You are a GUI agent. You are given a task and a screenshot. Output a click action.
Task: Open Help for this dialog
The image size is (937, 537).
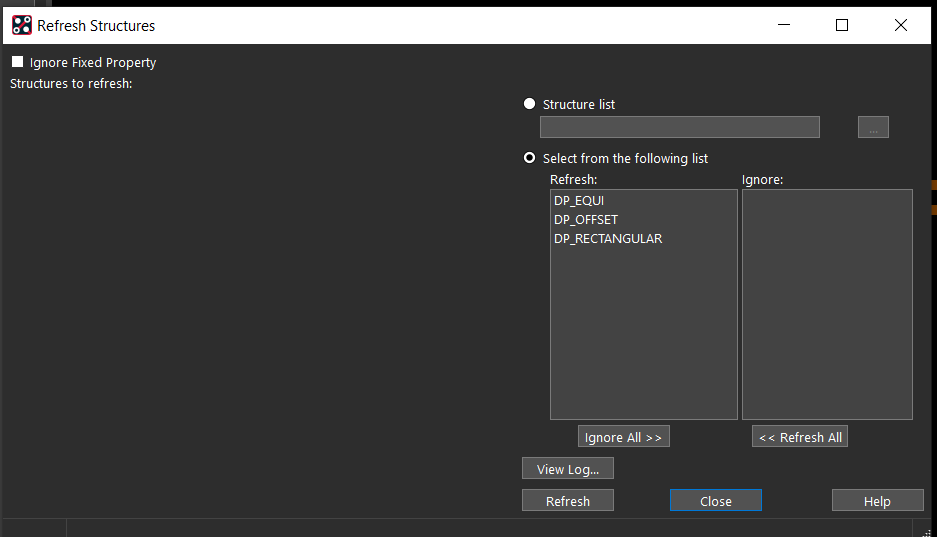(x=877, y=501)
